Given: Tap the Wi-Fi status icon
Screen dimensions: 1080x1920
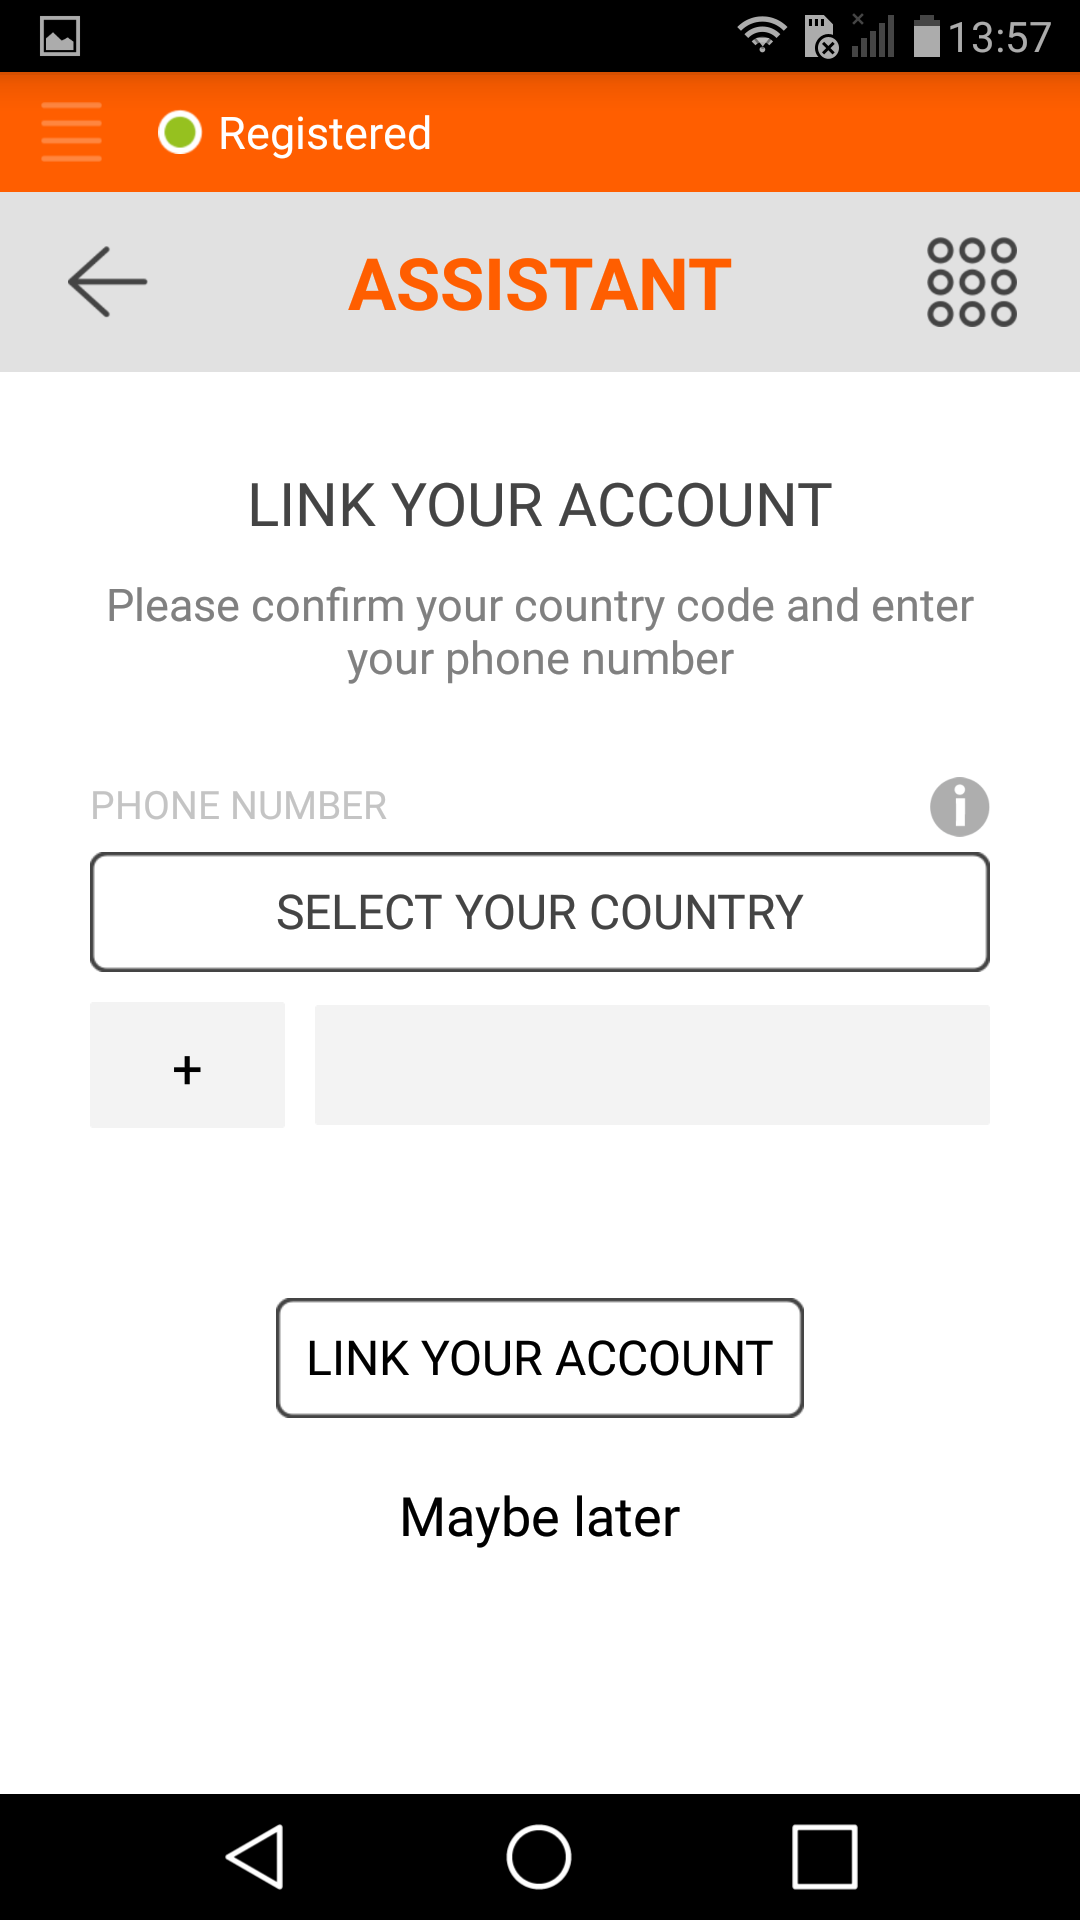Looking at the screenshot, I should coord(761,37).
